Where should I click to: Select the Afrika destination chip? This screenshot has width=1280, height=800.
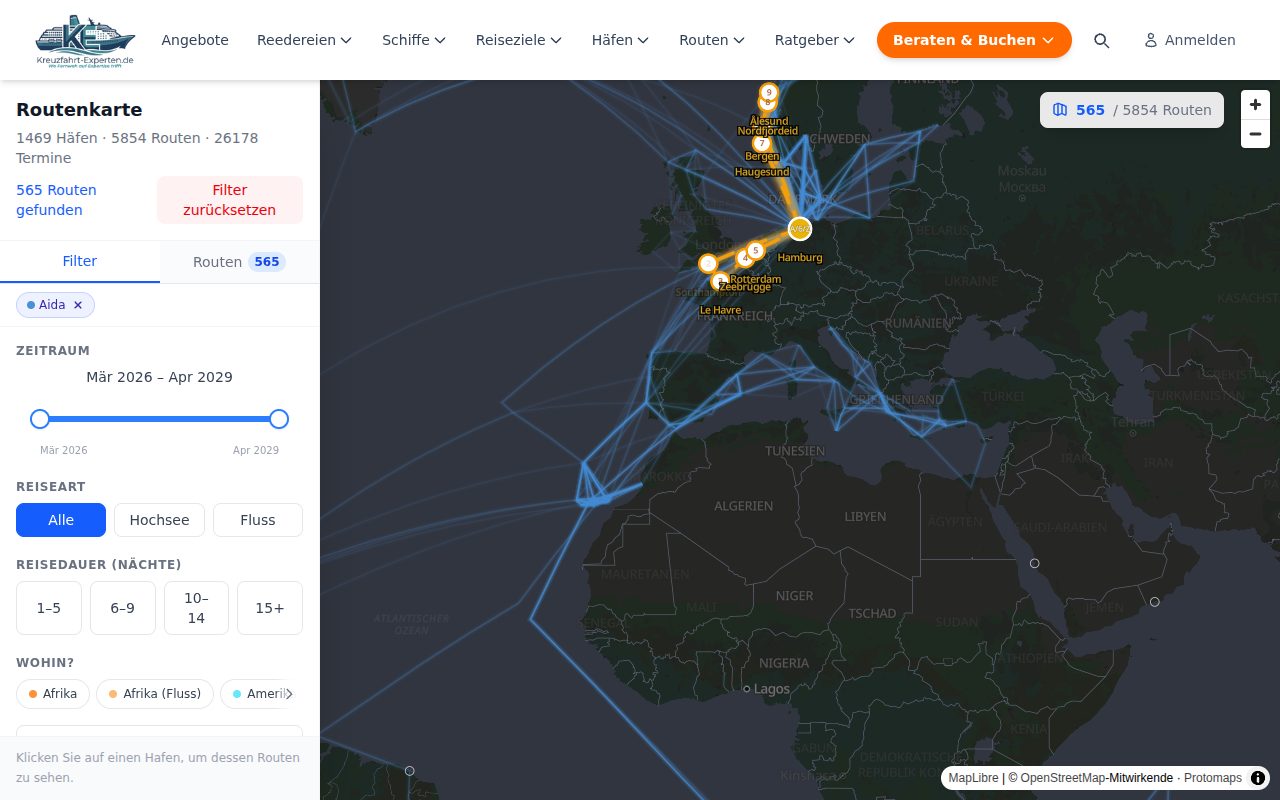53,694
